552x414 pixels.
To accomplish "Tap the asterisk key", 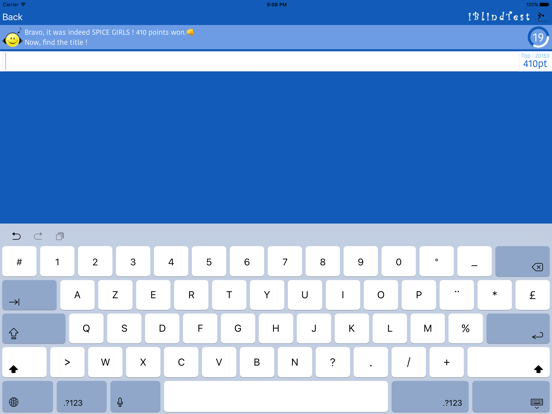I will pos(495,295).
